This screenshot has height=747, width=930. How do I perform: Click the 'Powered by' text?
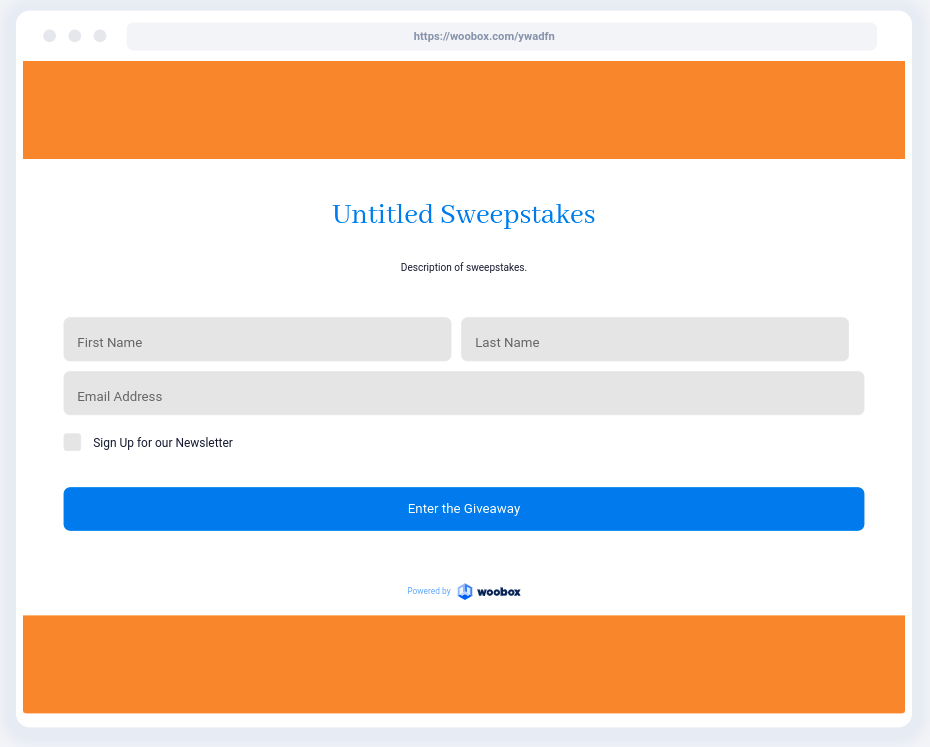coord(428,592)
